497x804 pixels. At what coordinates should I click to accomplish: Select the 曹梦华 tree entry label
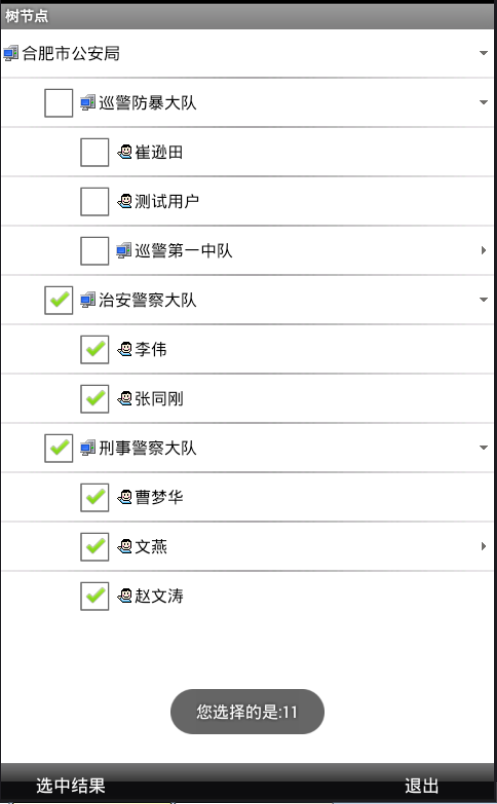point(159,497)
